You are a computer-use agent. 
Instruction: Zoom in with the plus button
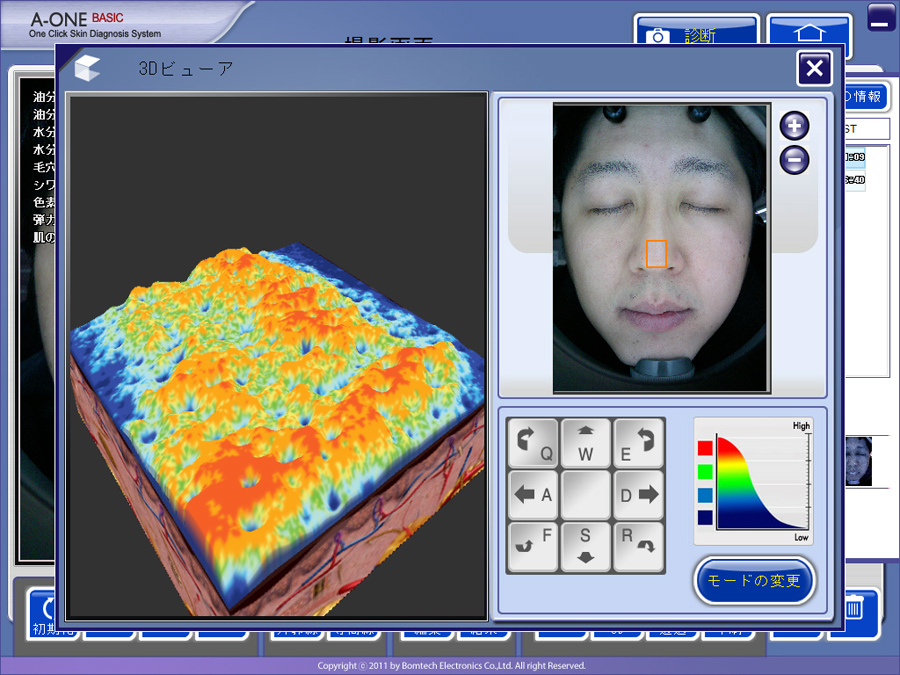click(x=793, y=125)
